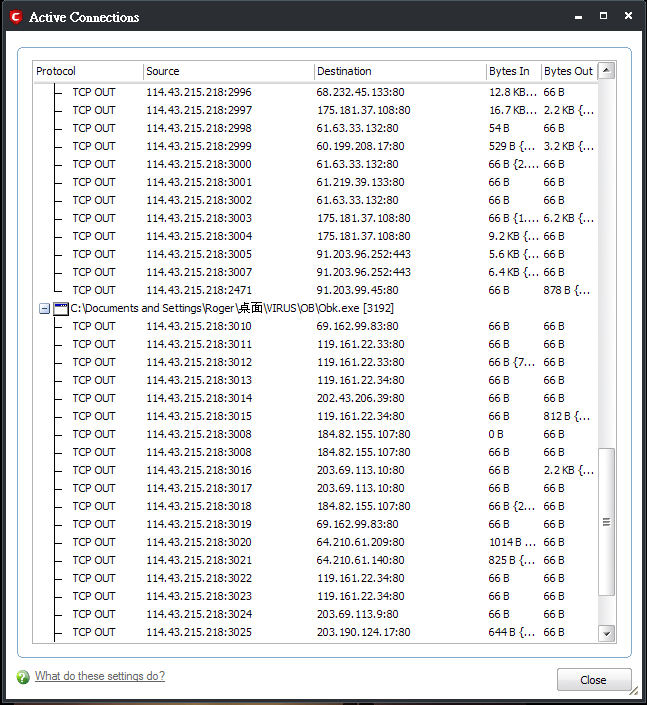Select source 114.43.215.218:3002

point(199,200)
